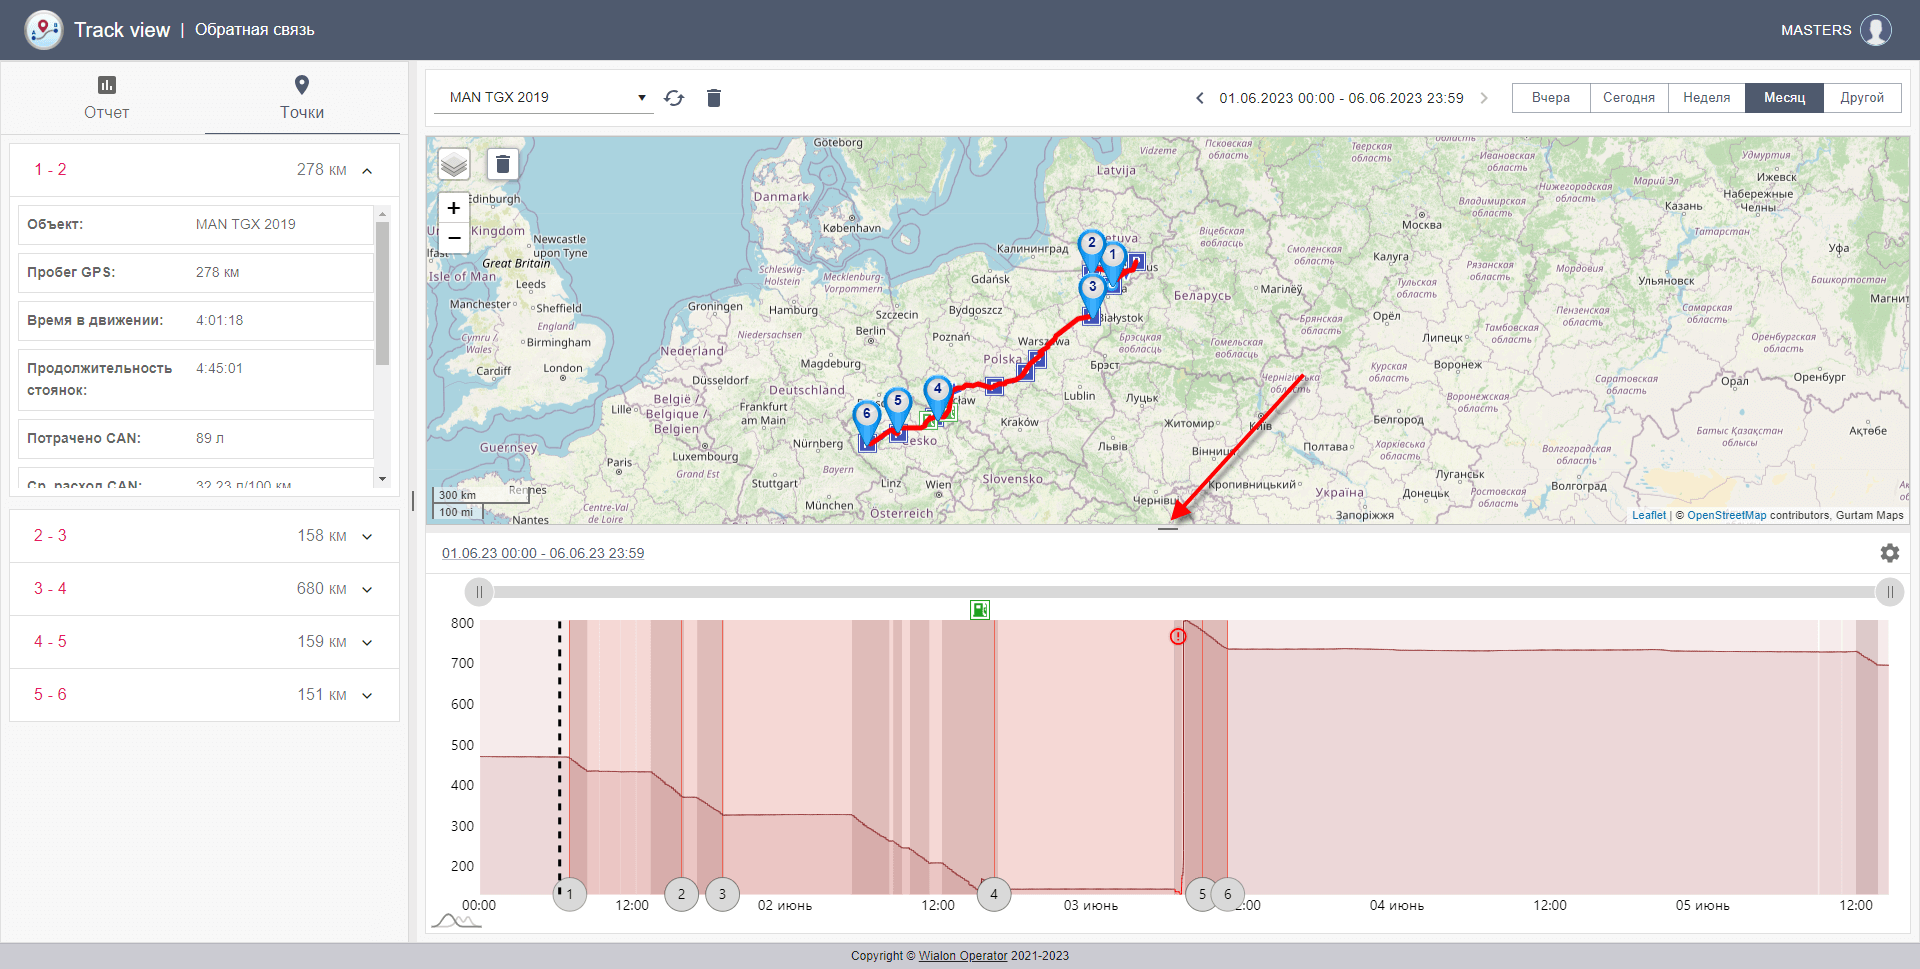Open the map layers control
This screenshot has height=969, width=1920.
(x=454, y=164)
